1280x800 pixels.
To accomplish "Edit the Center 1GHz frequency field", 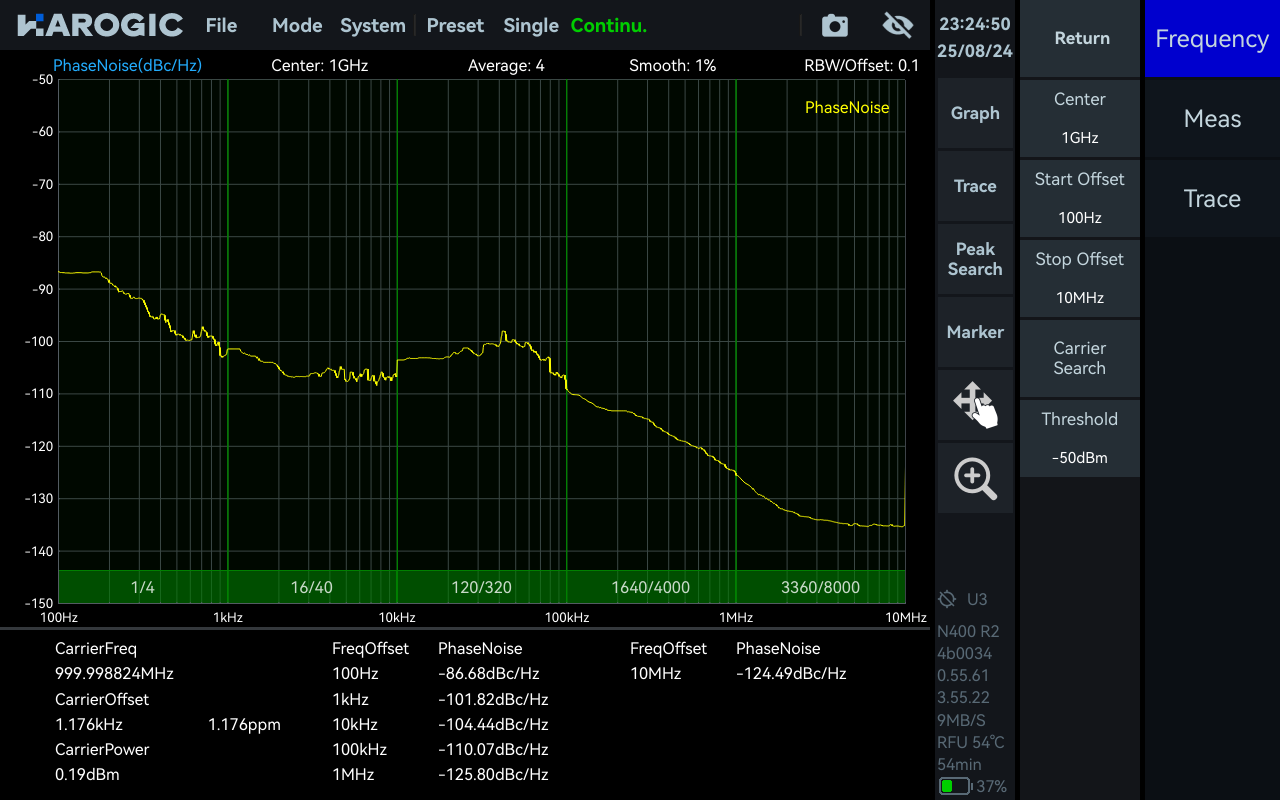I will 1079,119.
